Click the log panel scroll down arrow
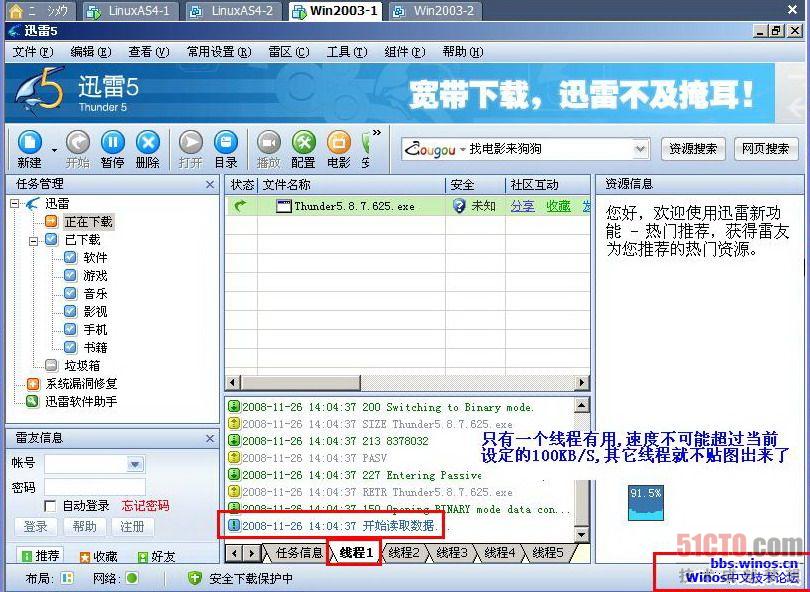Screen dimensions: 810x592 tap(581, 534)
